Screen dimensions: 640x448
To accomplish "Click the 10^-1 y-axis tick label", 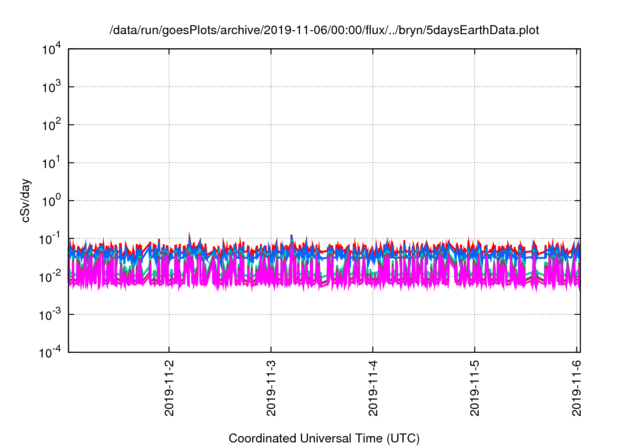I will [50, 239].
